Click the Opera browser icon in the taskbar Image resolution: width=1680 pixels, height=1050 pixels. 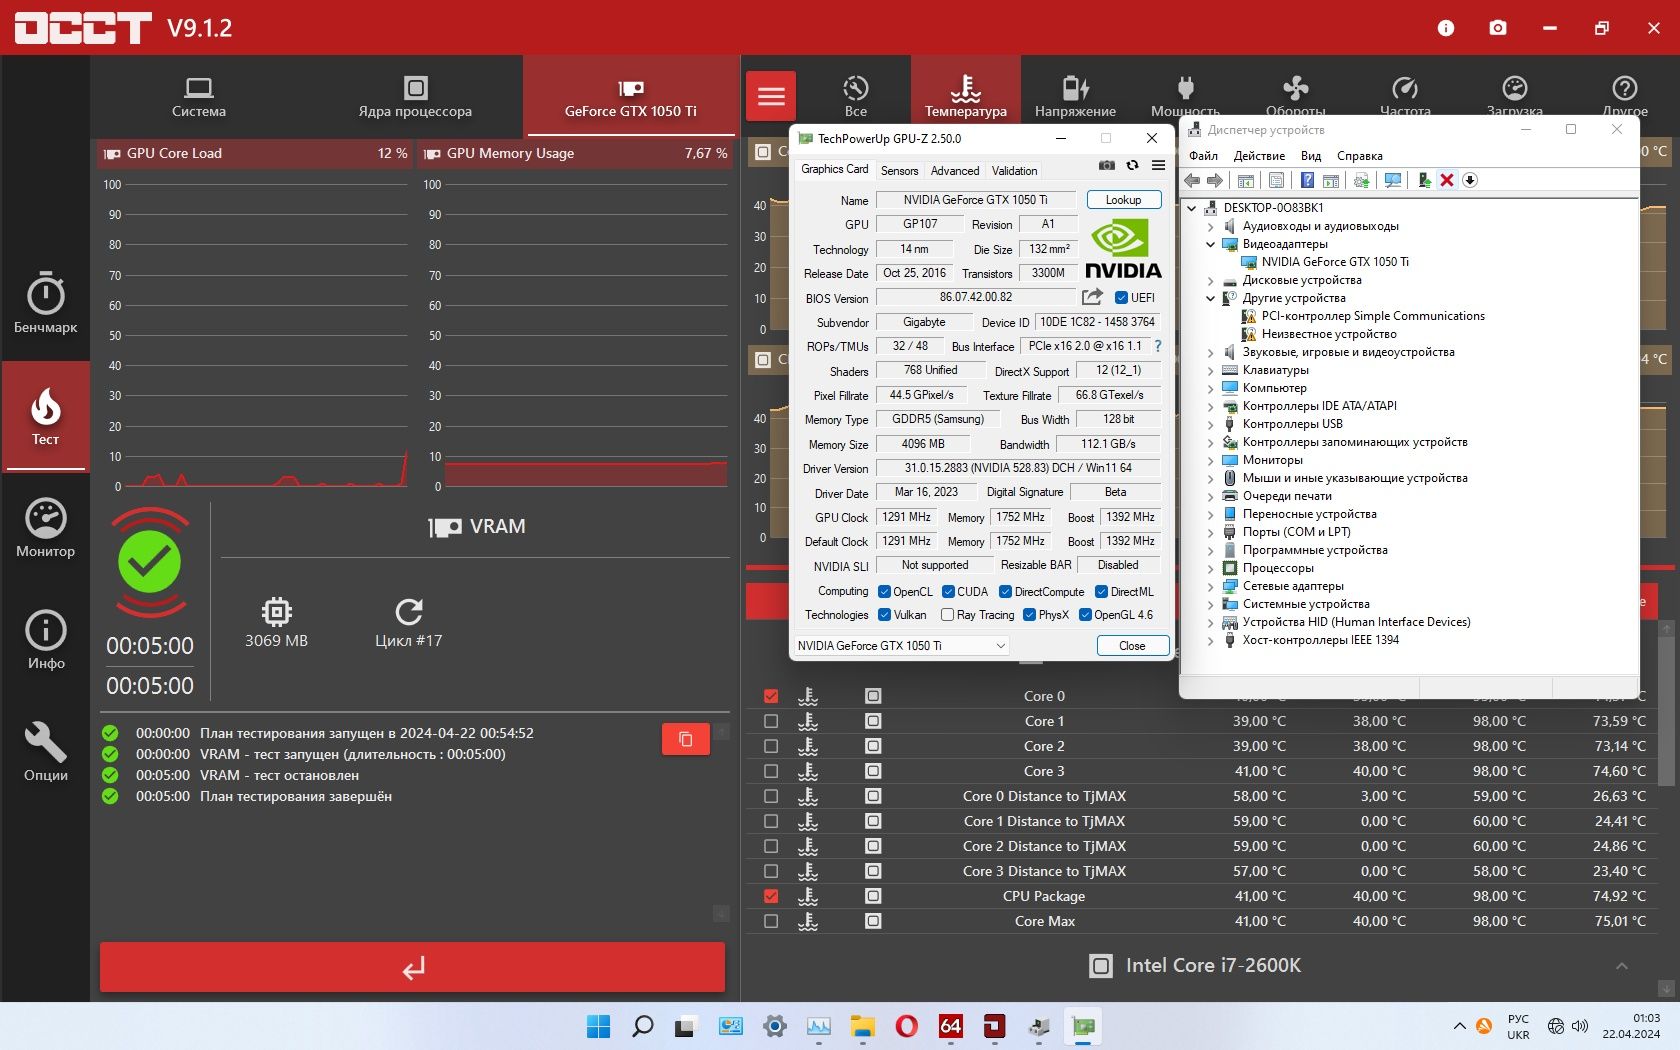tap(907, 1026)
